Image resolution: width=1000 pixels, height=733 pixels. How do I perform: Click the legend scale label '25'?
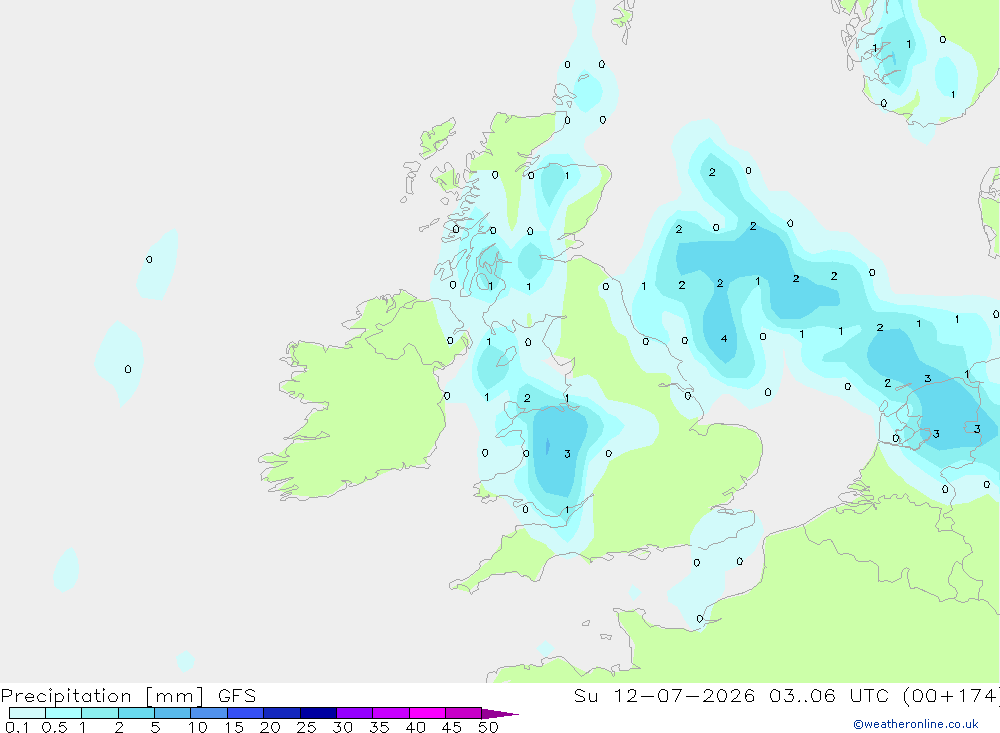(x=306, y=727)
